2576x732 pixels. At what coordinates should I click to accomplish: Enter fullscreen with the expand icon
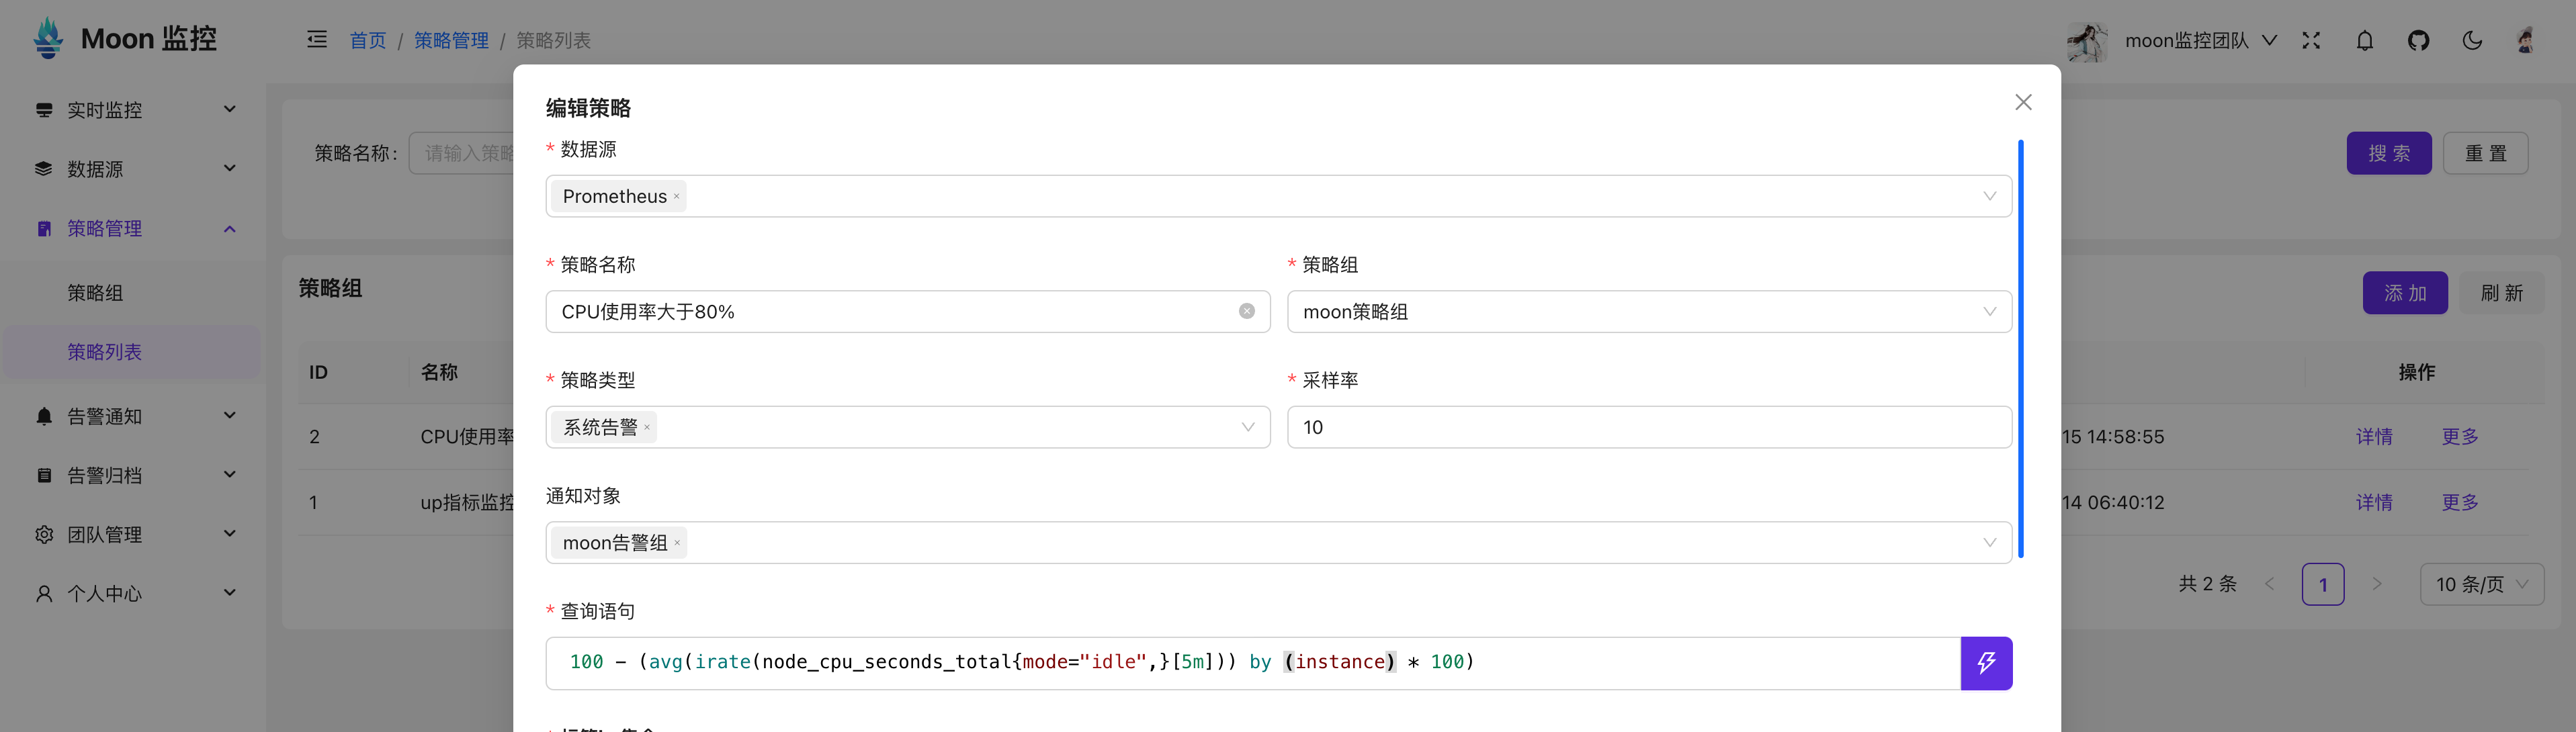pos(2311,41)
